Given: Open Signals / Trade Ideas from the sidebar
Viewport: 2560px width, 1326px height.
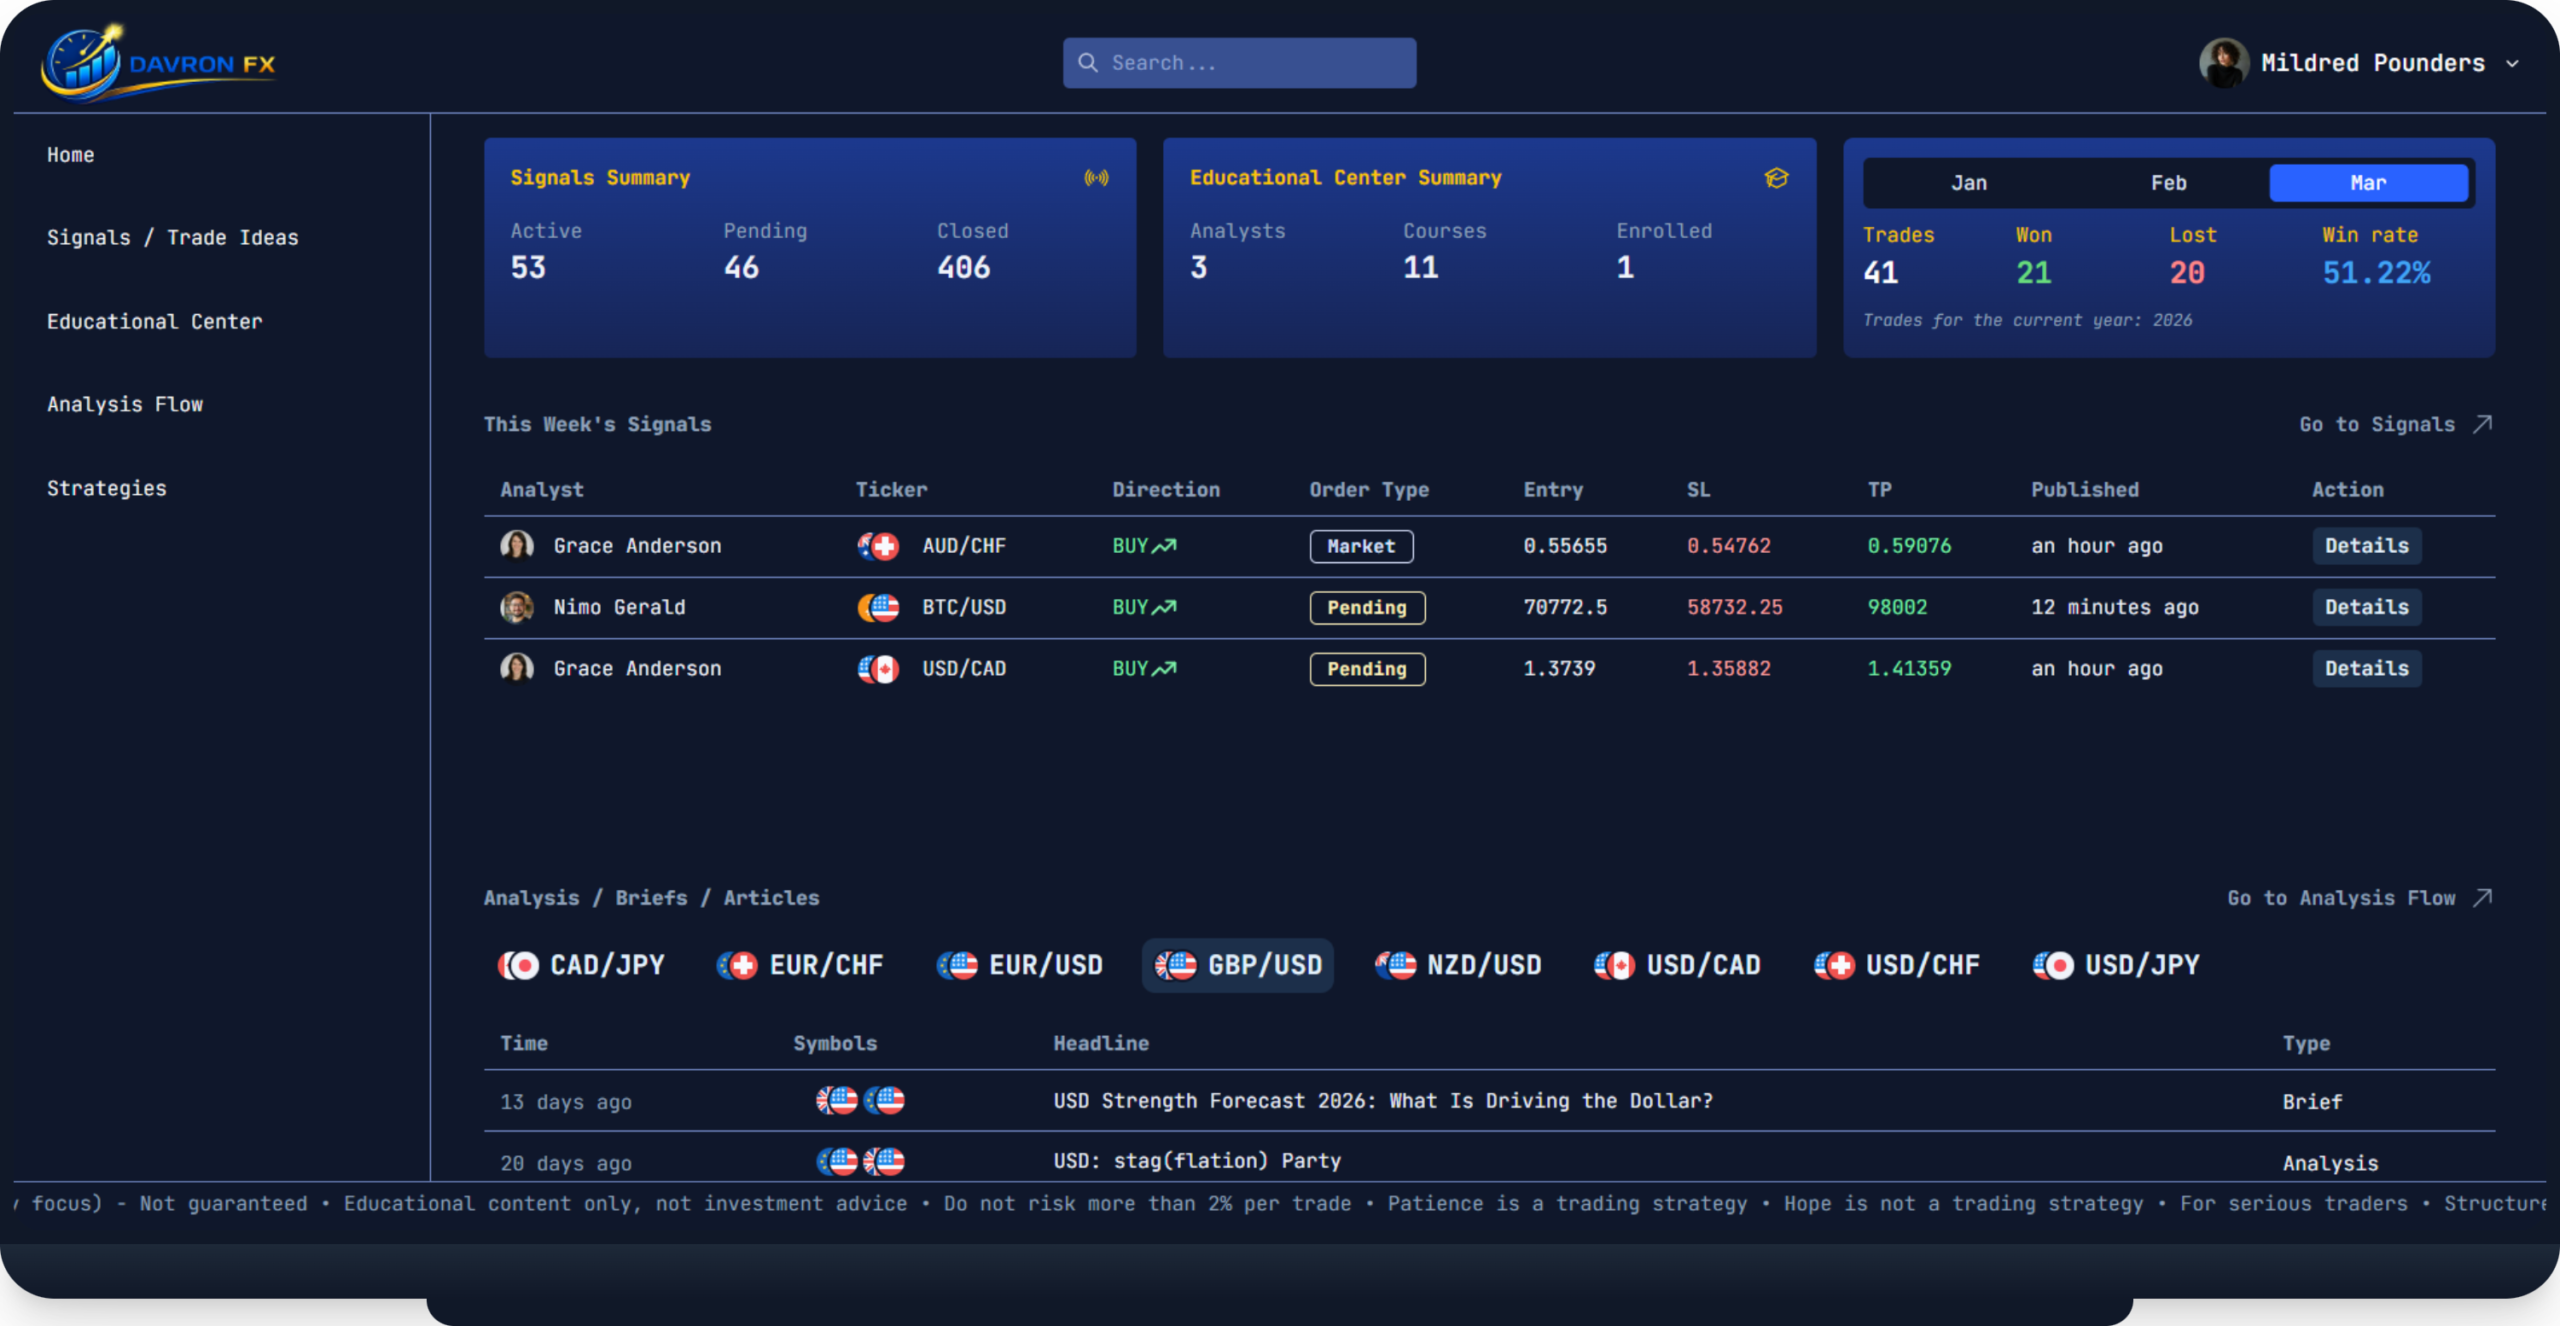Looking at the screenshot, I should [x=172, y=237].
